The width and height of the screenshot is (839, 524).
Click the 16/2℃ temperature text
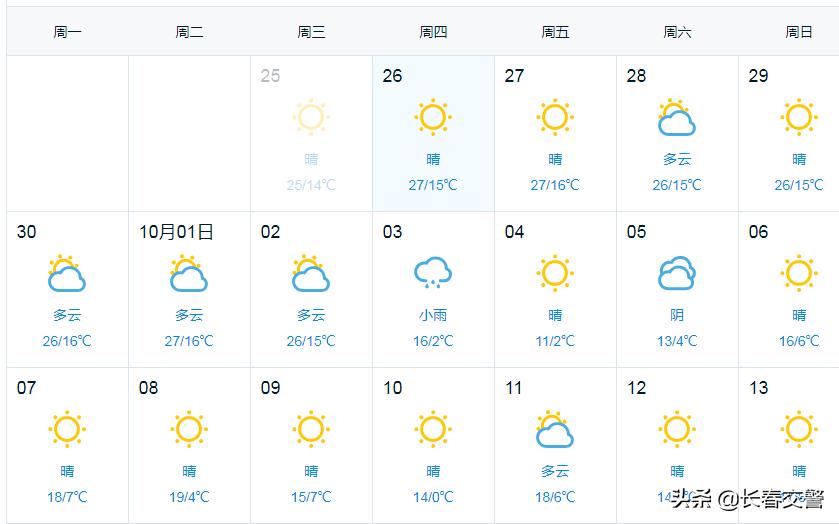(433, 341)
